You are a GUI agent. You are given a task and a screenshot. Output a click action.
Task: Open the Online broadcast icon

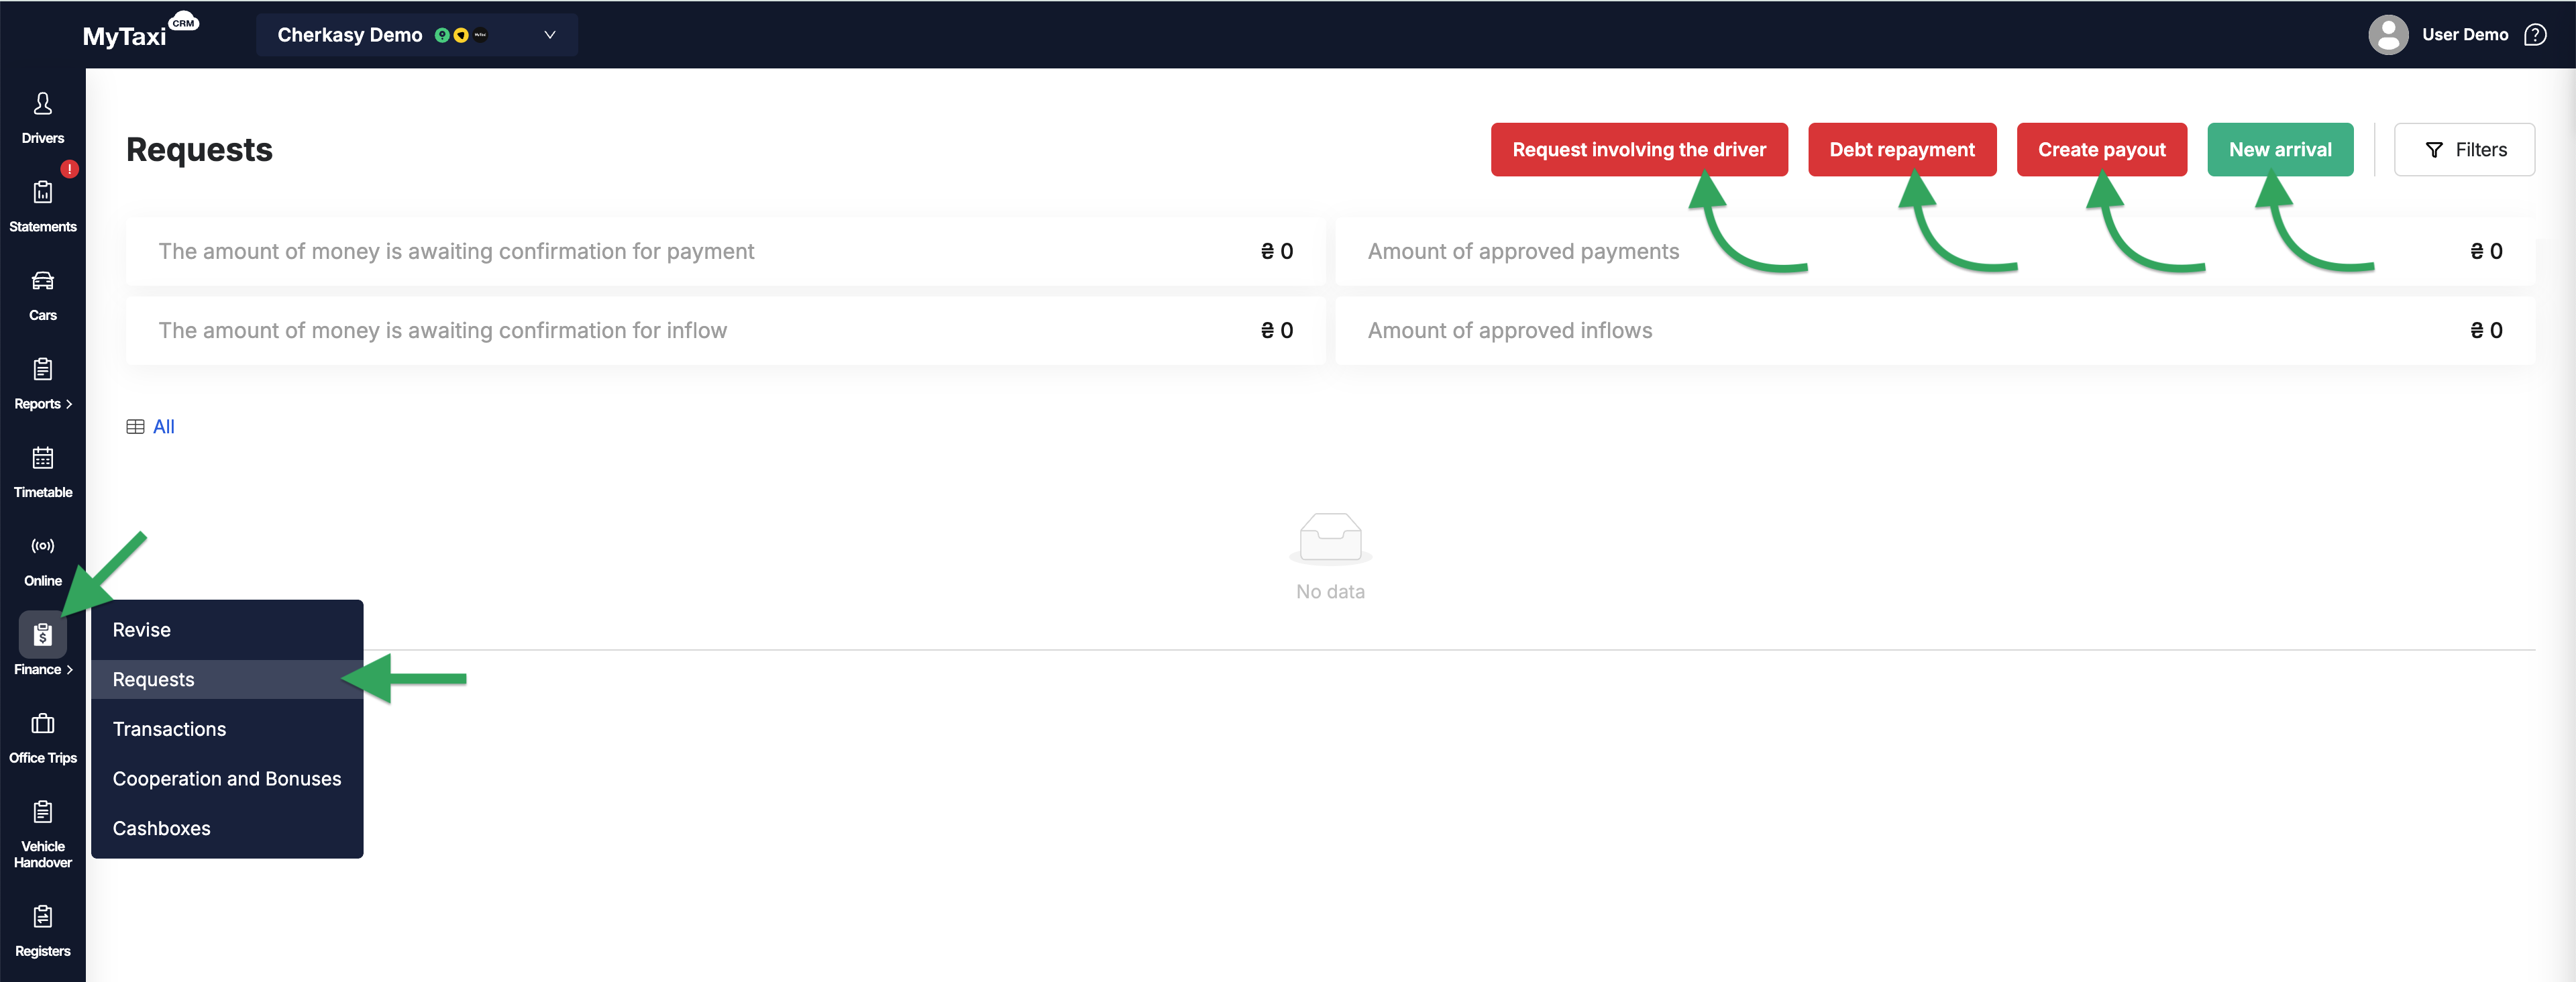tap(42, 546)
